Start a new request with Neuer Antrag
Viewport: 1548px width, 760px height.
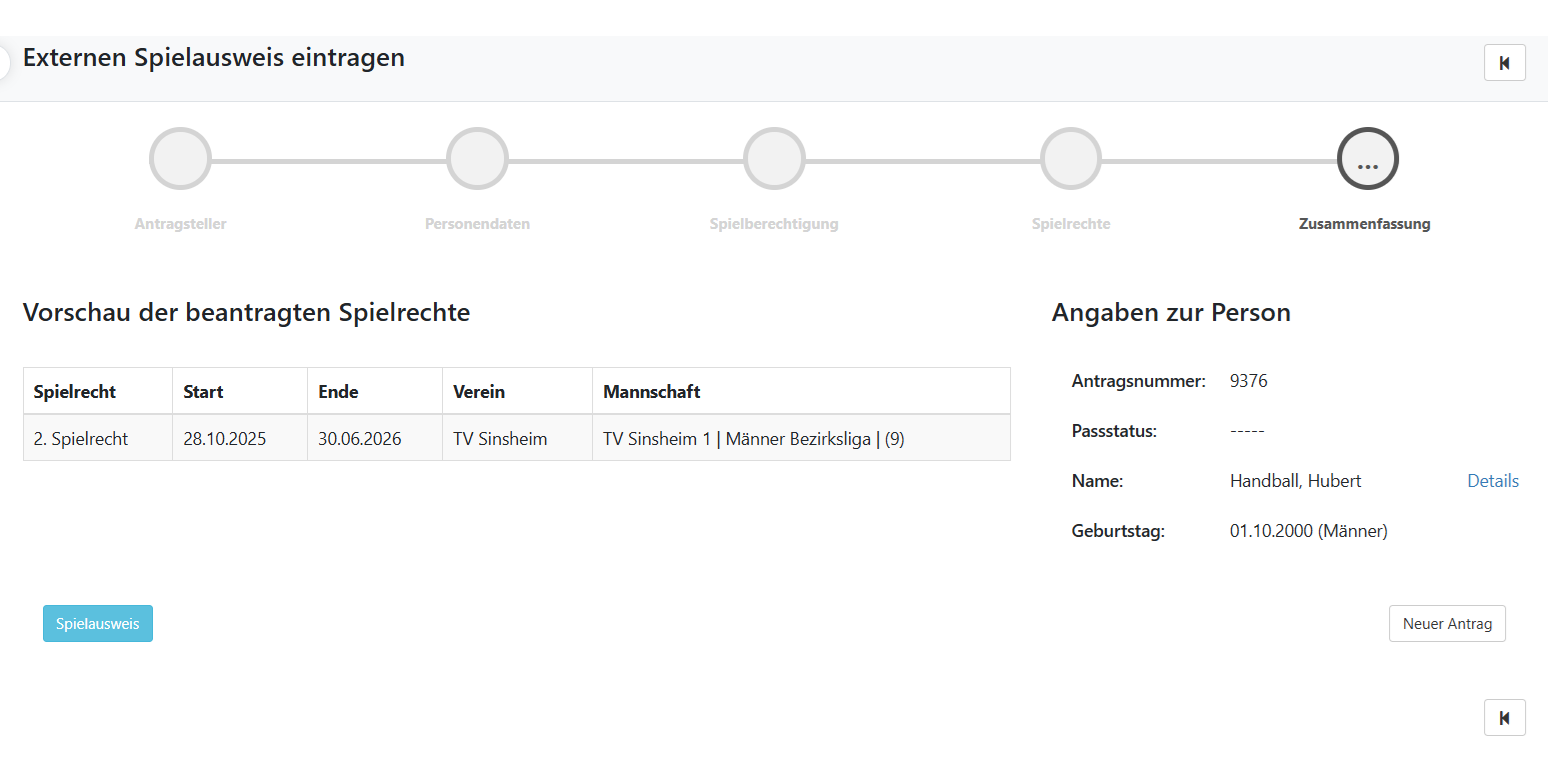1446,623
